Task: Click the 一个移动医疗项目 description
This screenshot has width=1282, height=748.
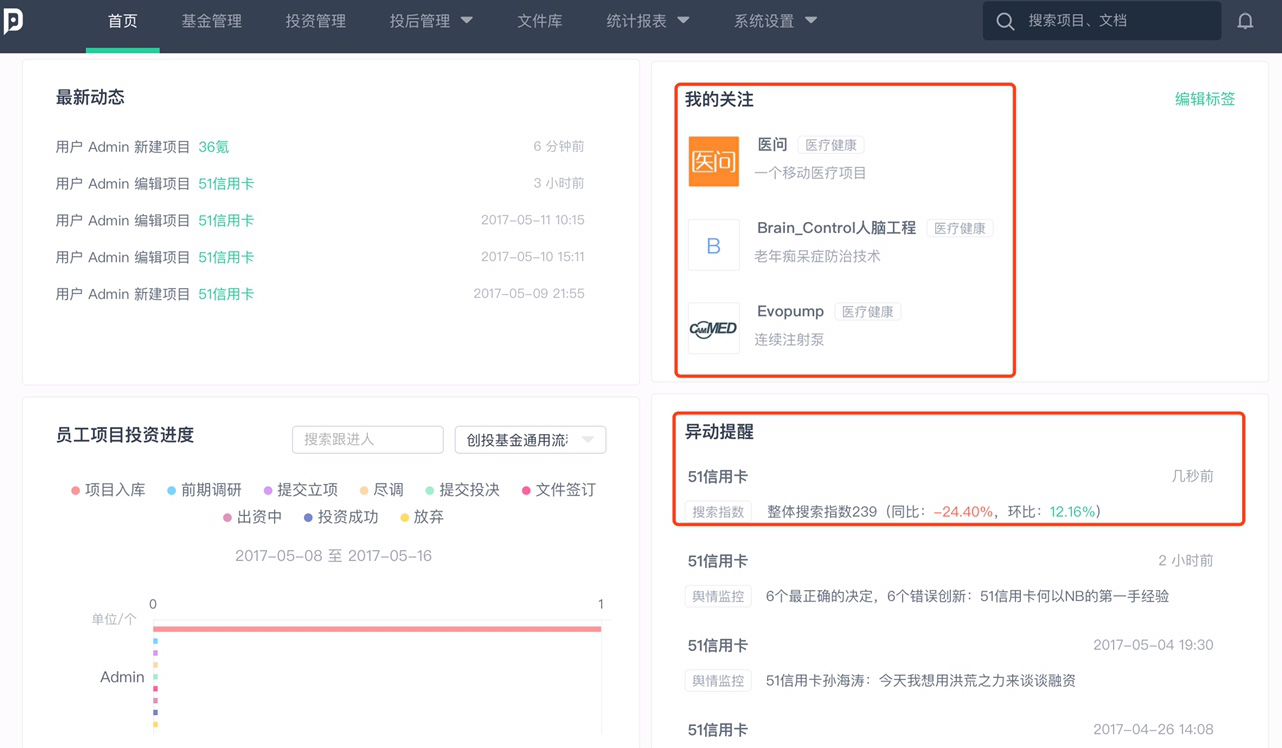Action: (x=810, y=173)
